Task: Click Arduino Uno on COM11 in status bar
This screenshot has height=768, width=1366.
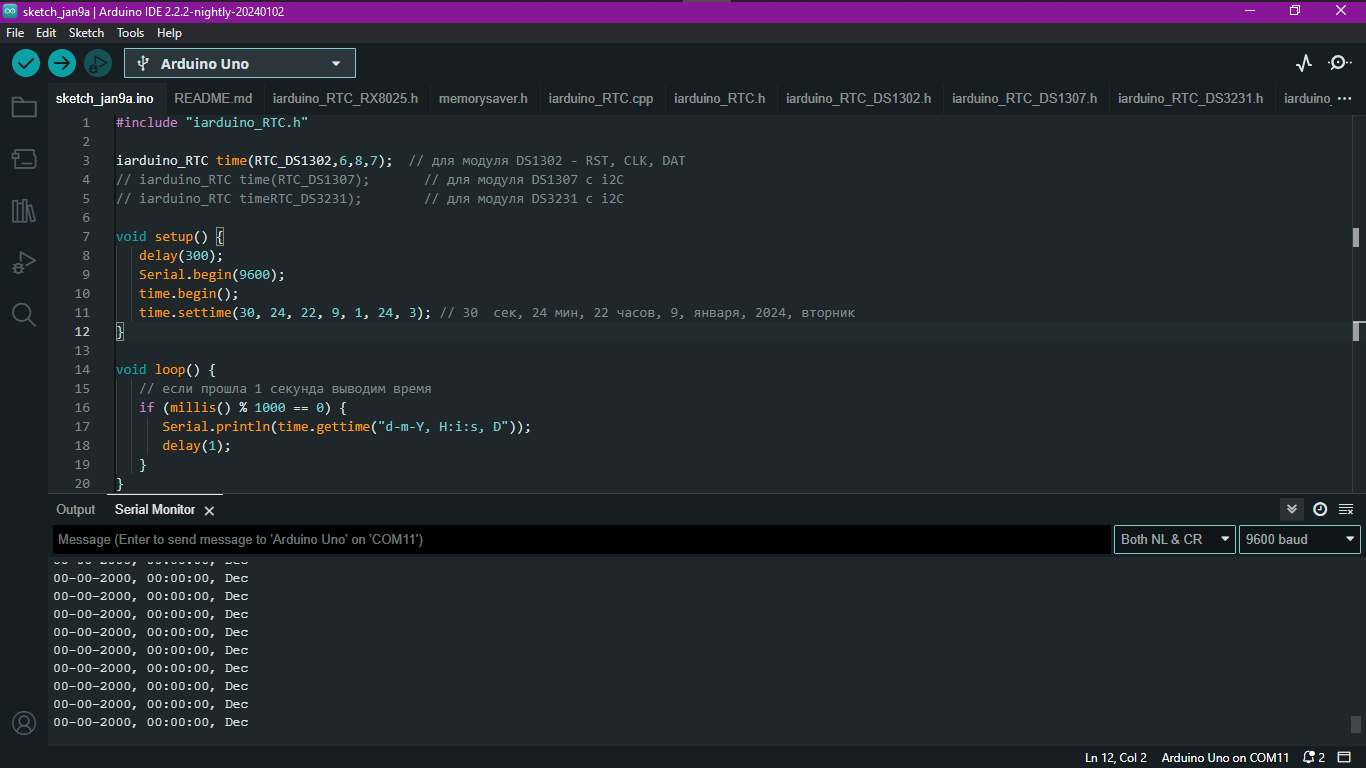Action: pos(1225,757)
